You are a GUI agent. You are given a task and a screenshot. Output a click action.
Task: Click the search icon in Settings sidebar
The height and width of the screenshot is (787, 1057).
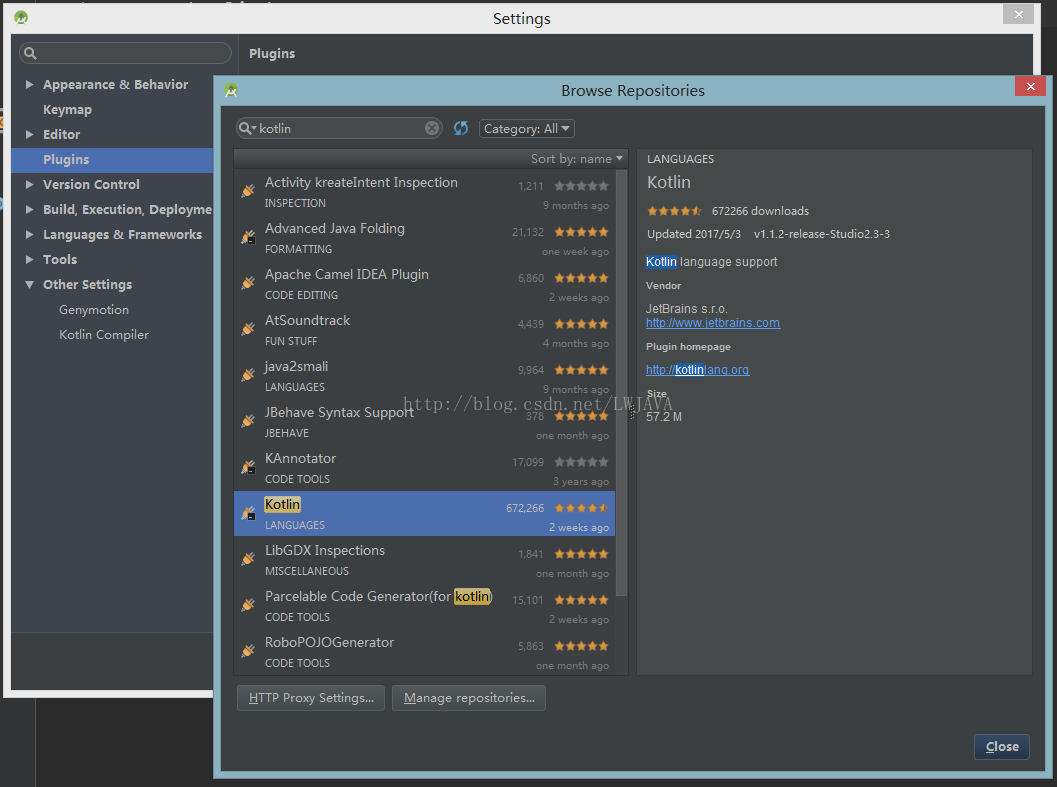30,53
